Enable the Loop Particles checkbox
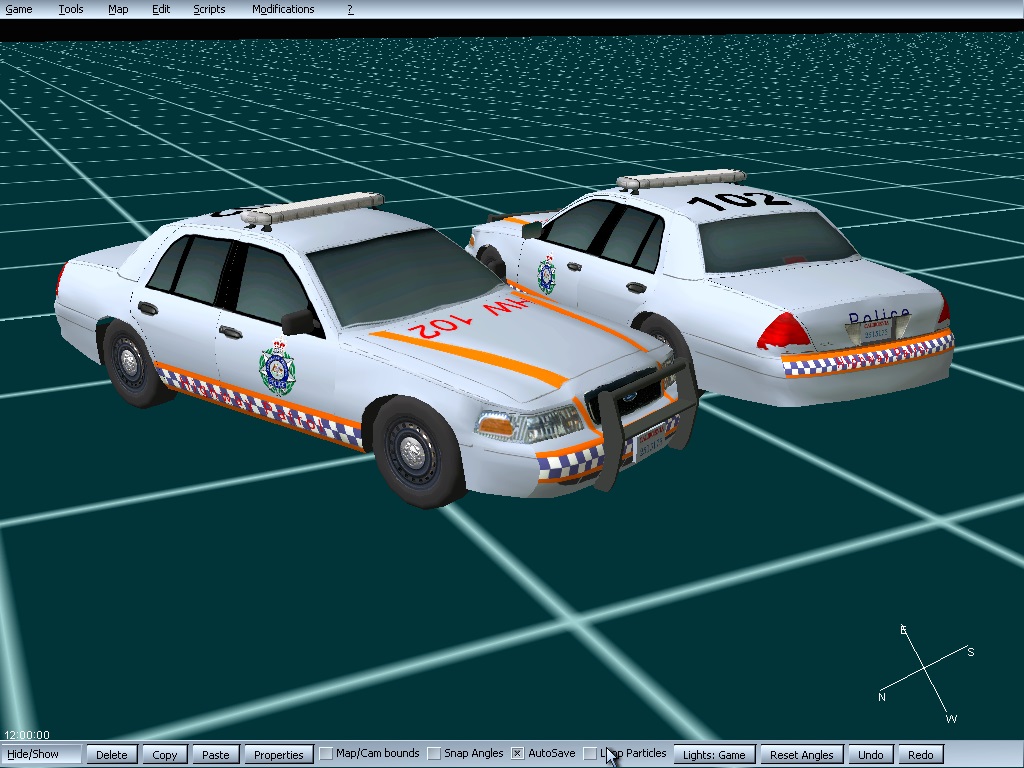Image resolution: width=1024 pixels, height=768 pixels. 590,754
